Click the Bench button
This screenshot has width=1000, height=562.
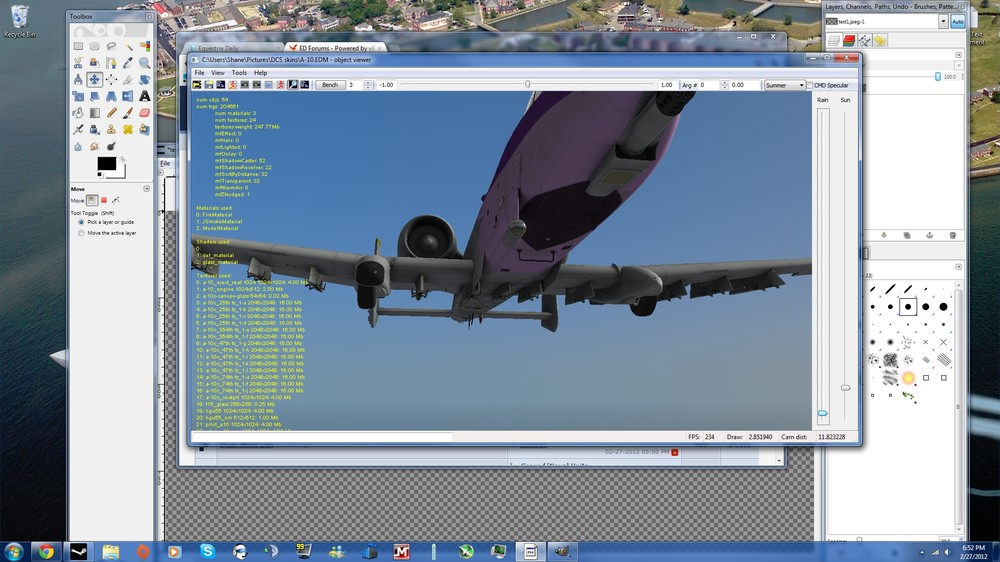coord(330,85)
